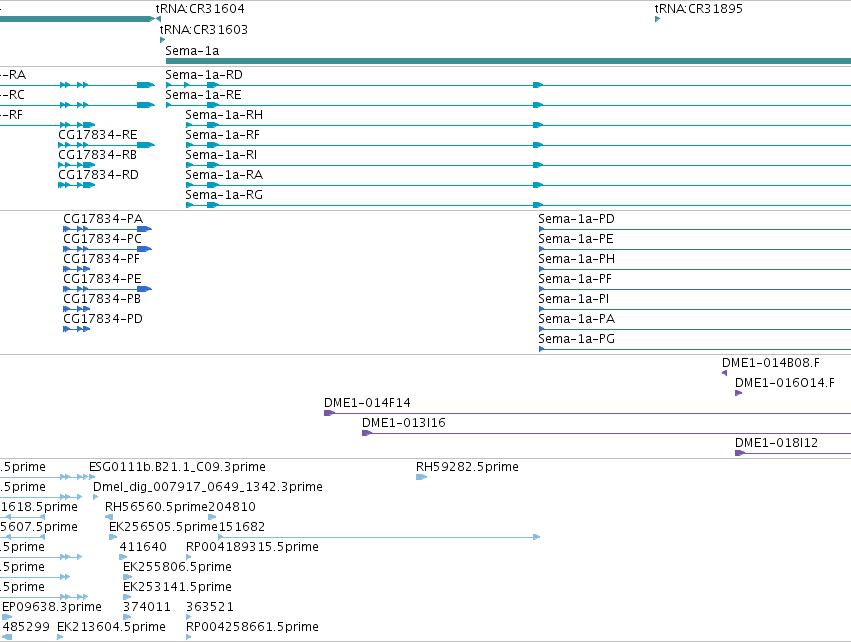This screenshot has height=642, width=851.
Task: Select protein Sema-1a-PA
Action: (576, 320)
